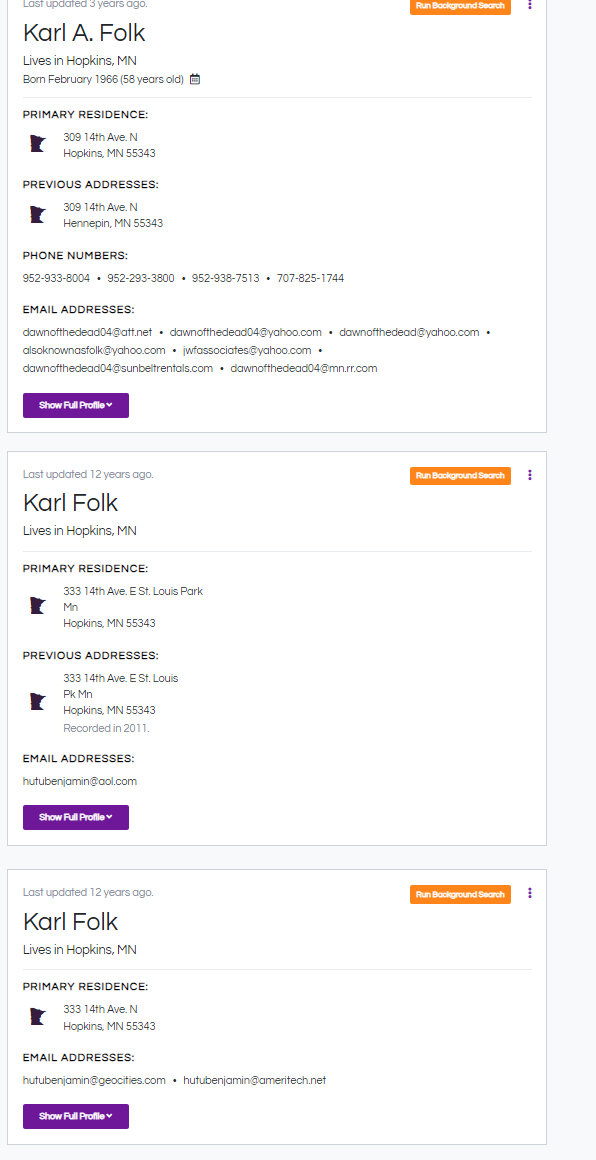
Task: Click phone number 707-825-1744
Action: 311,278
